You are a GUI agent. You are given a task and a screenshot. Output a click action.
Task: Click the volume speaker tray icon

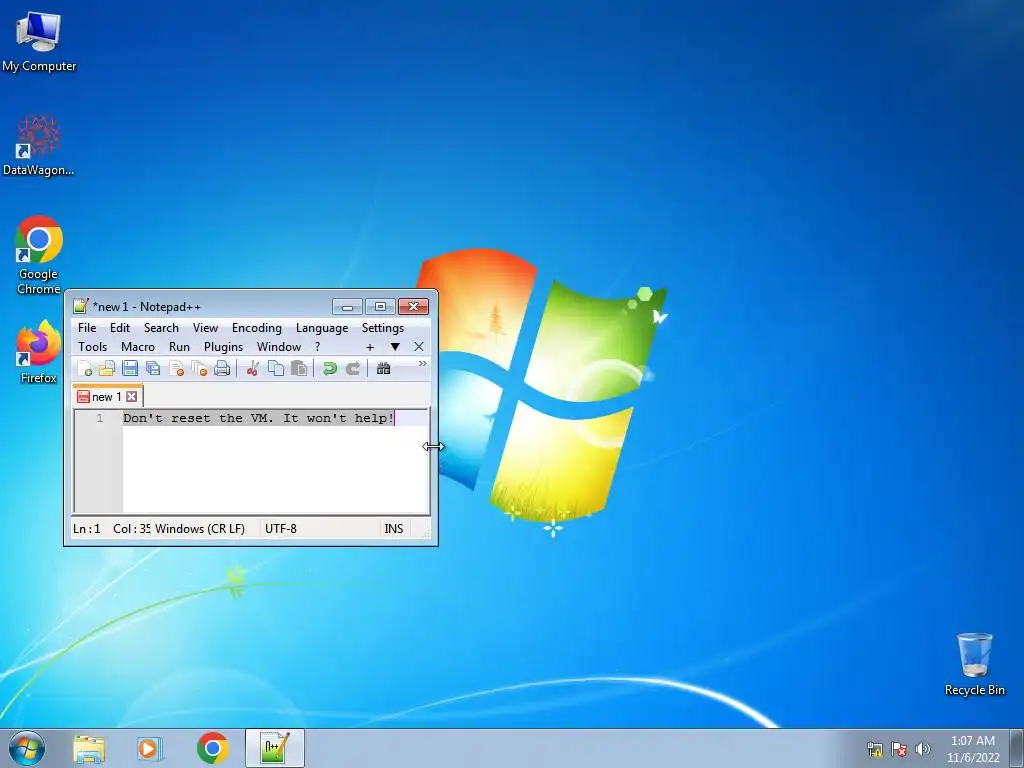point(923,749)
